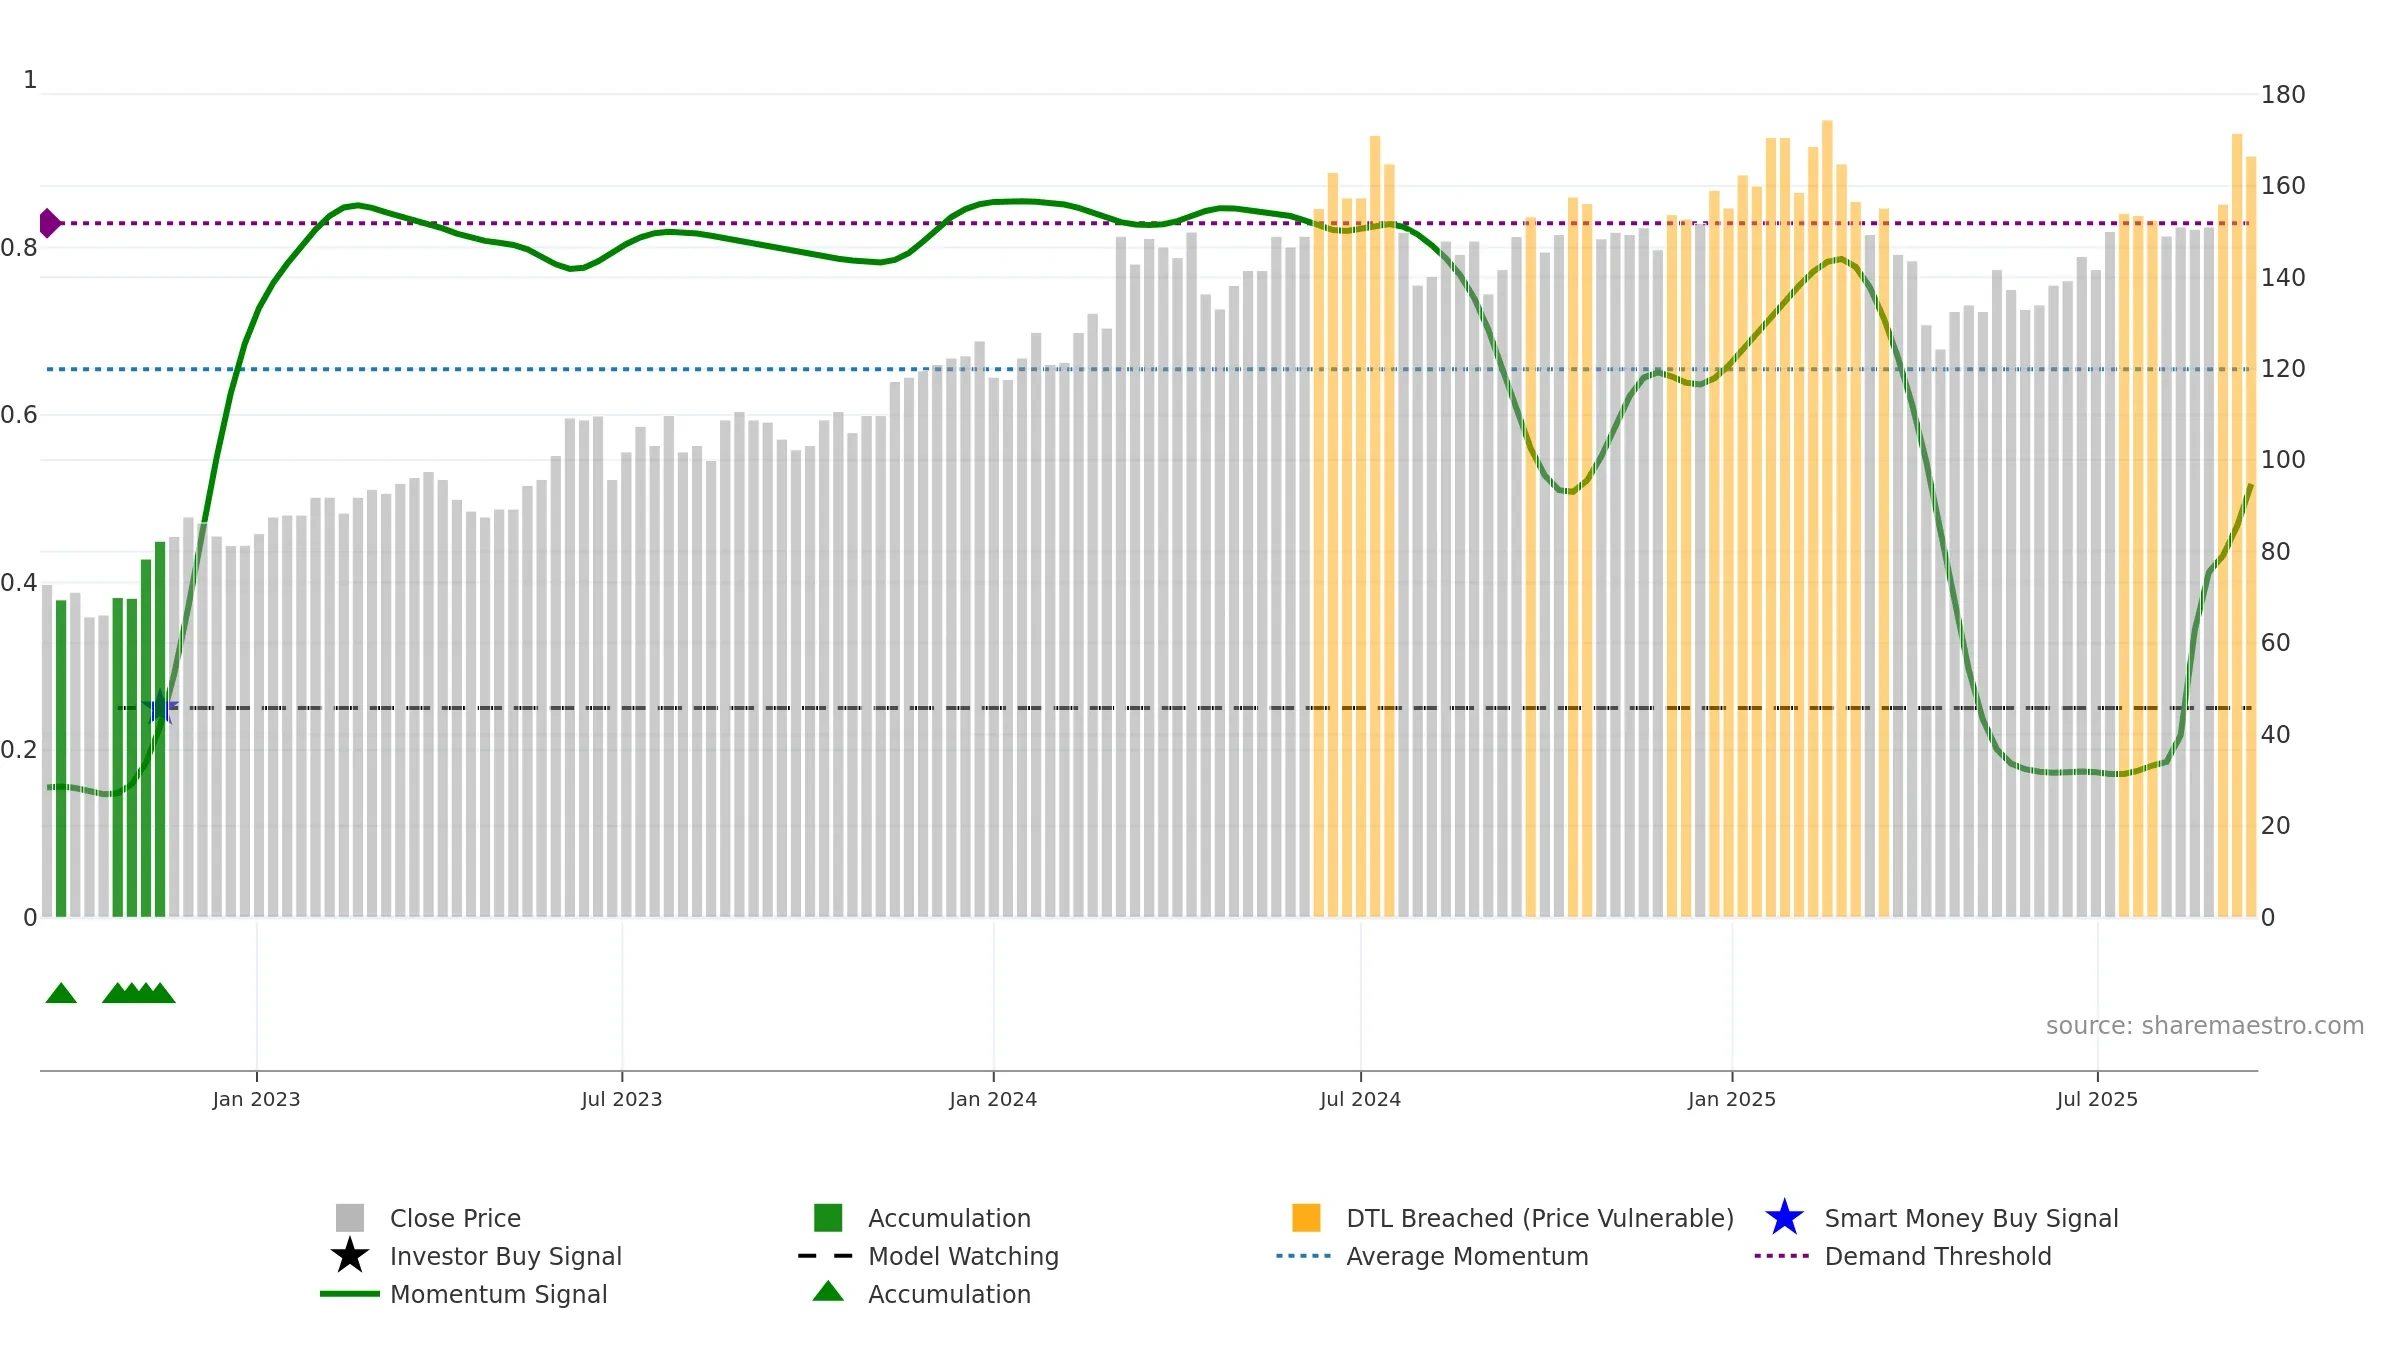Click the blue star marker on chart

click(160, 708)
